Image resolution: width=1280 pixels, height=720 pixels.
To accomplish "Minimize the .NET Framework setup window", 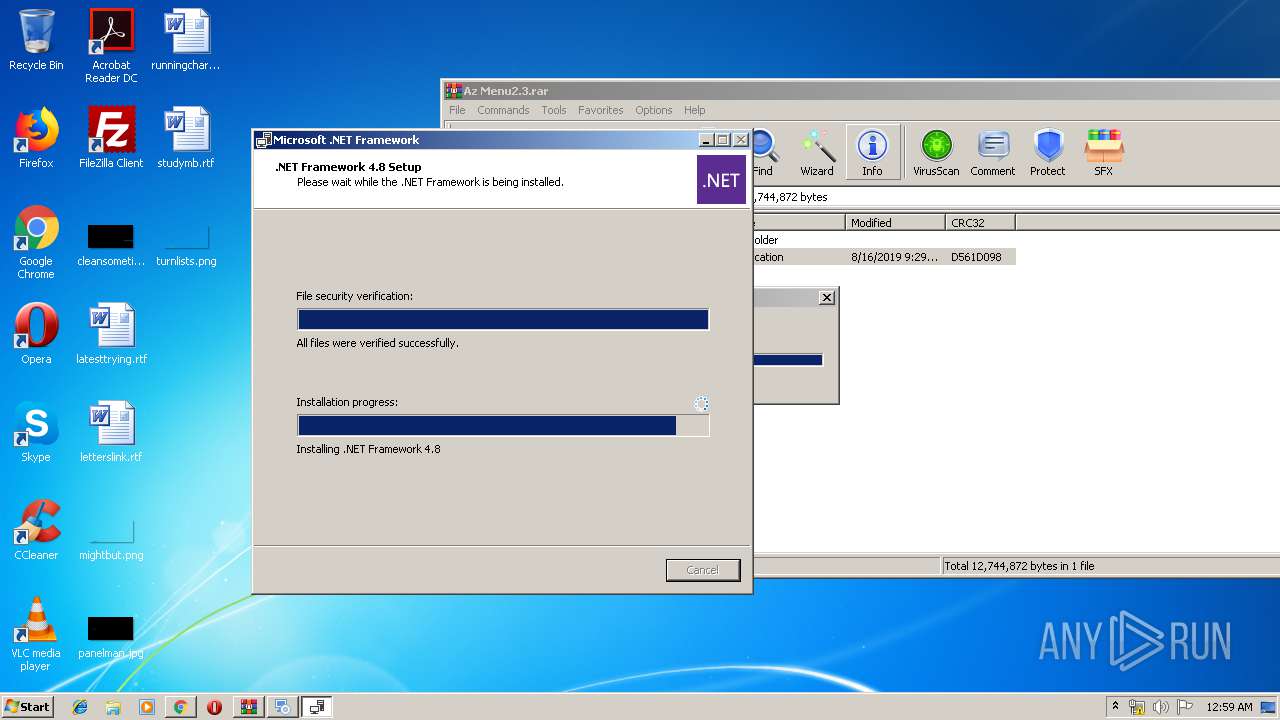I will pos(706,140).
